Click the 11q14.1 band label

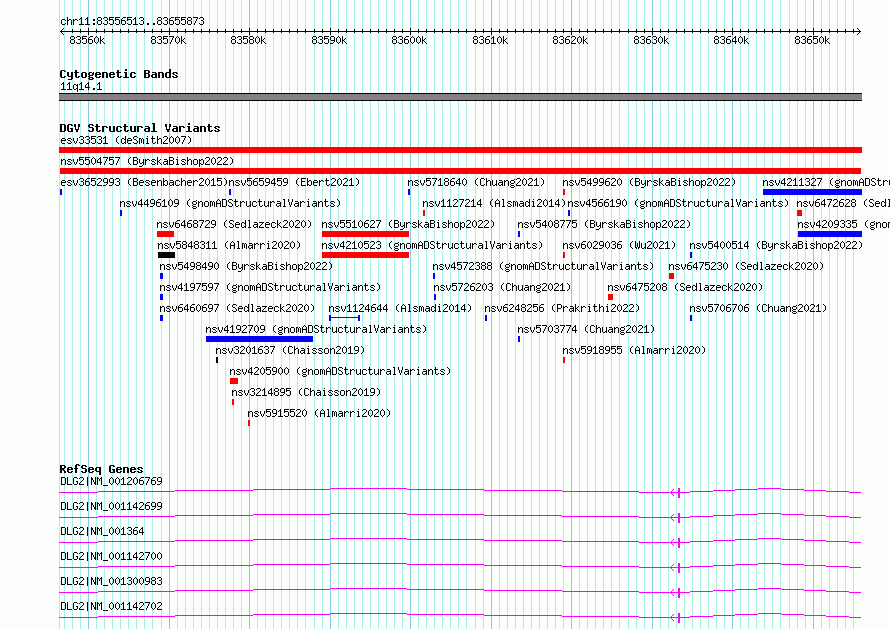point(81,86)
